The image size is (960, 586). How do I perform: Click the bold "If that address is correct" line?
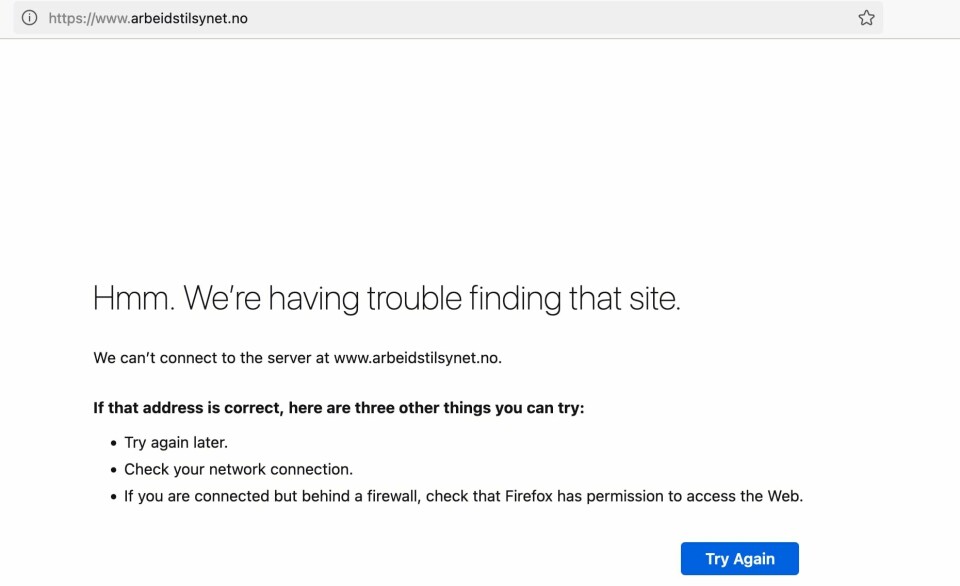click(338, 408)
